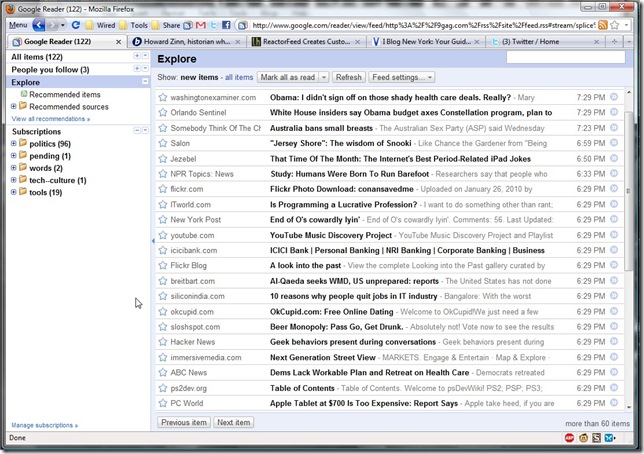Open Manage subscriptions link
Image resolution: width=644 pixels, height=454 pixels.
pos(44,425)
